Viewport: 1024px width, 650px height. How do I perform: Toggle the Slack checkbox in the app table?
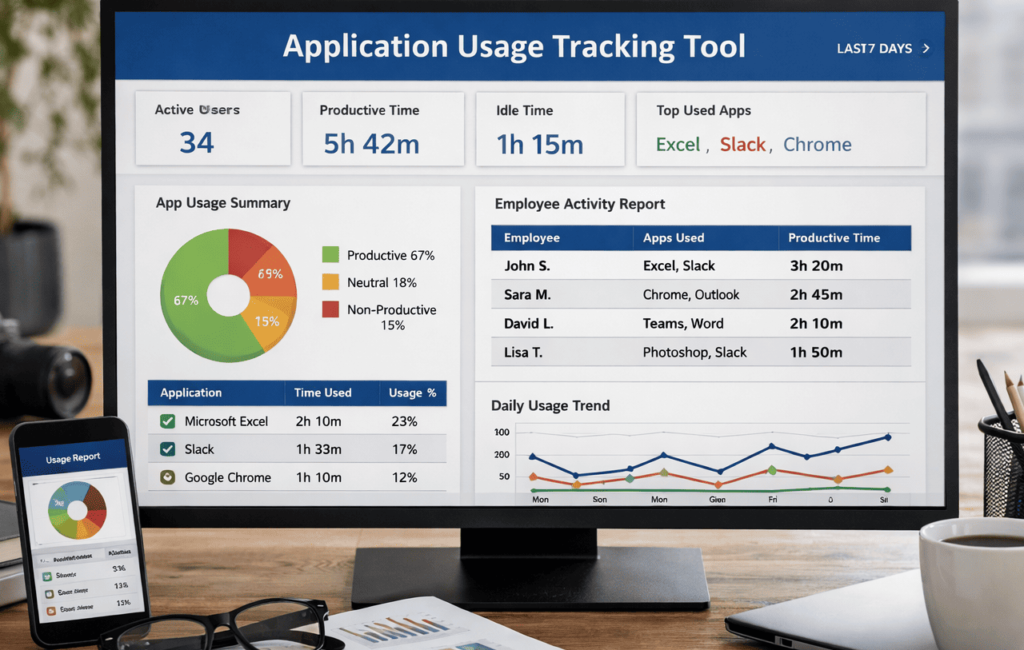tap(165, 449)
